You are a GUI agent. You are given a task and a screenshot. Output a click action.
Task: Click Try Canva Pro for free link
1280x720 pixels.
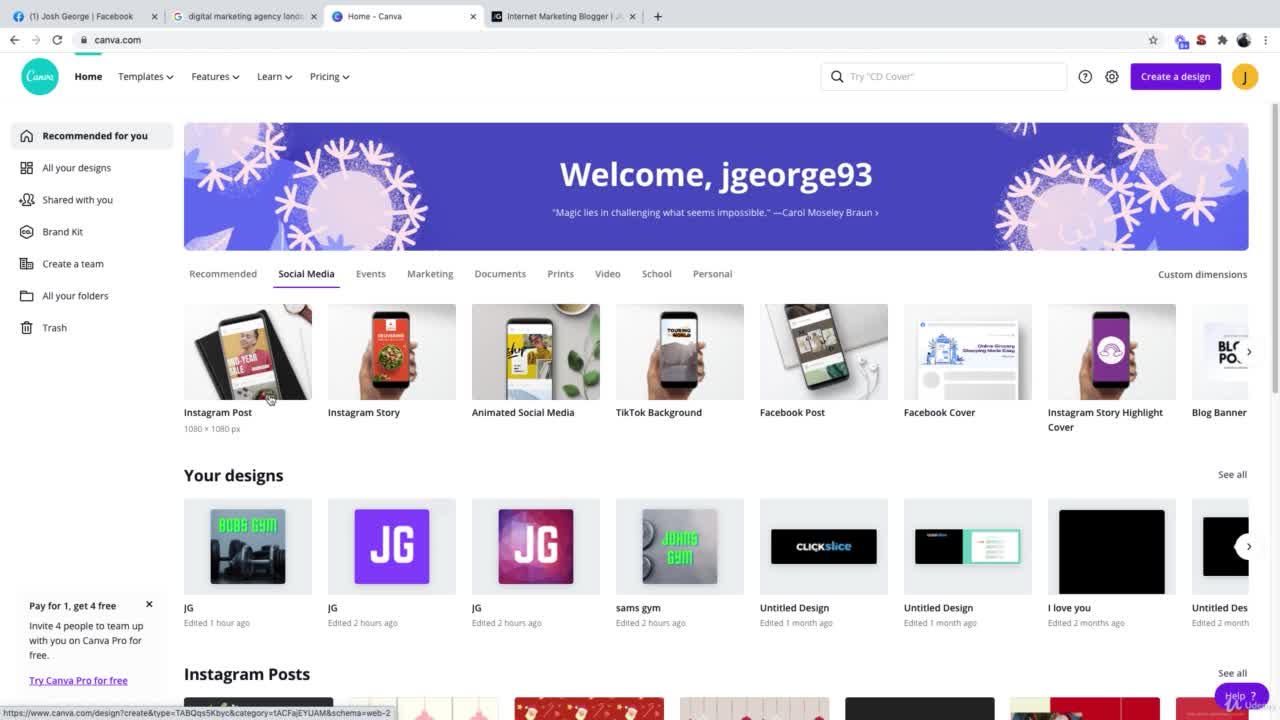pos(78,681)
